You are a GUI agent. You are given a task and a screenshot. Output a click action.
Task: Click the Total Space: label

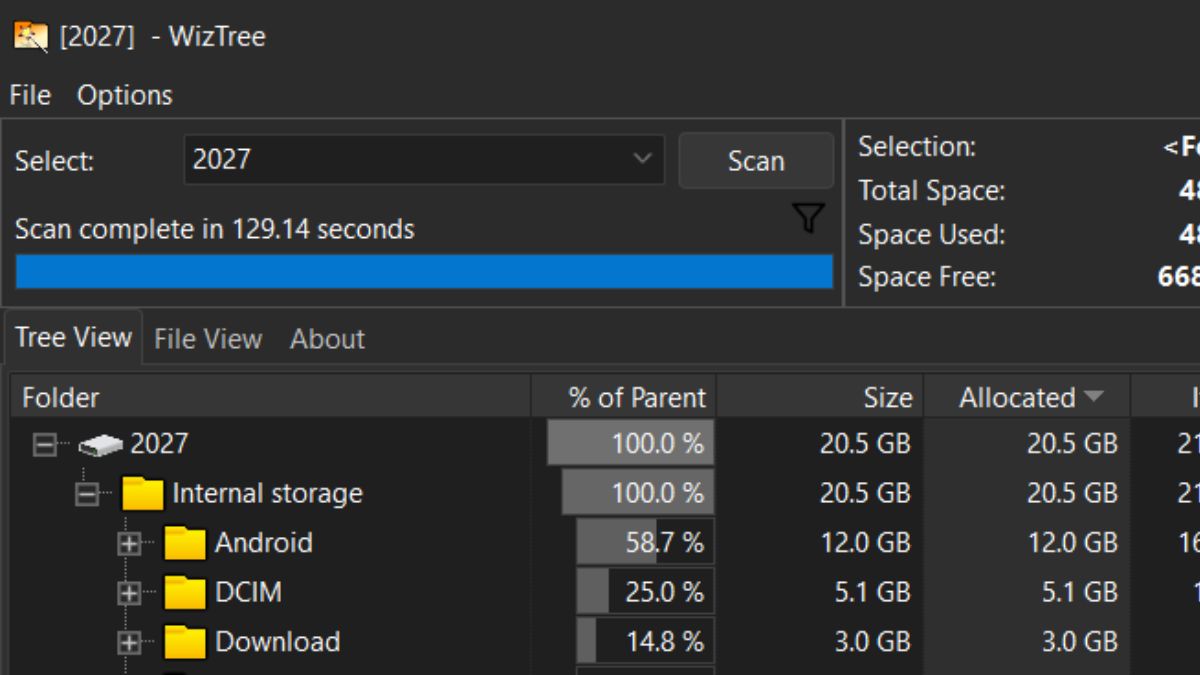932,191
